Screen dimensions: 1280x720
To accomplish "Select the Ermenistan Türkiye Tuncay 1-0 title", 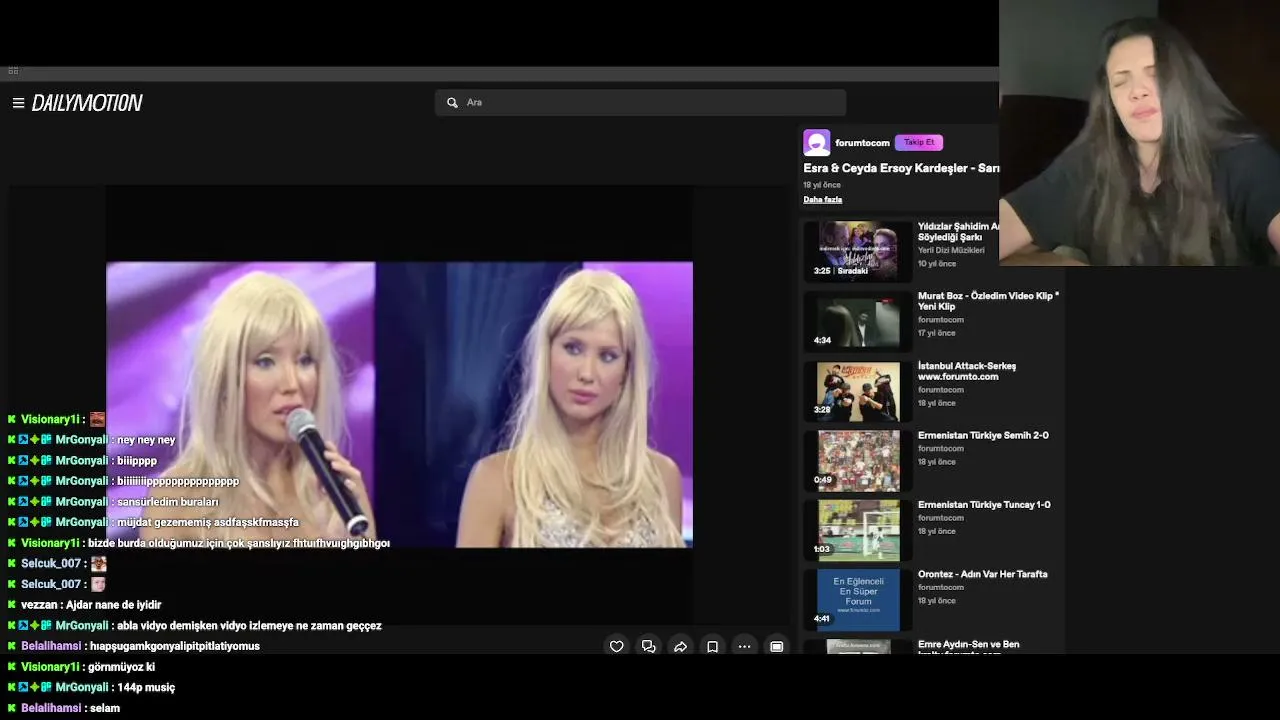I will tap(984, 505).
